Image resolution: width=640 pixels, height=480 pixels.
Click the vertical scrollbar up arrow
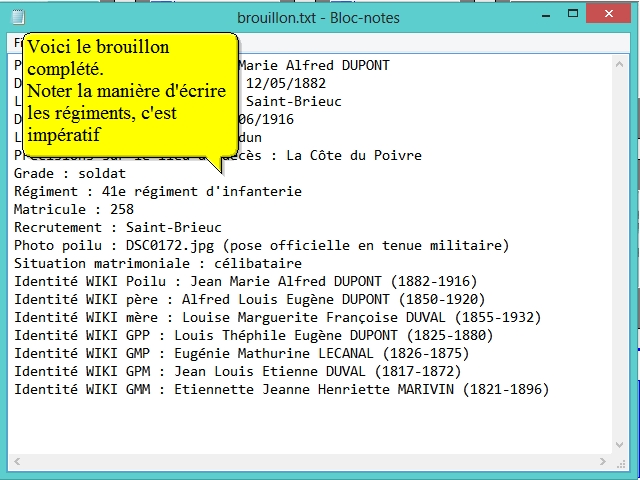[x=621, y=63]
